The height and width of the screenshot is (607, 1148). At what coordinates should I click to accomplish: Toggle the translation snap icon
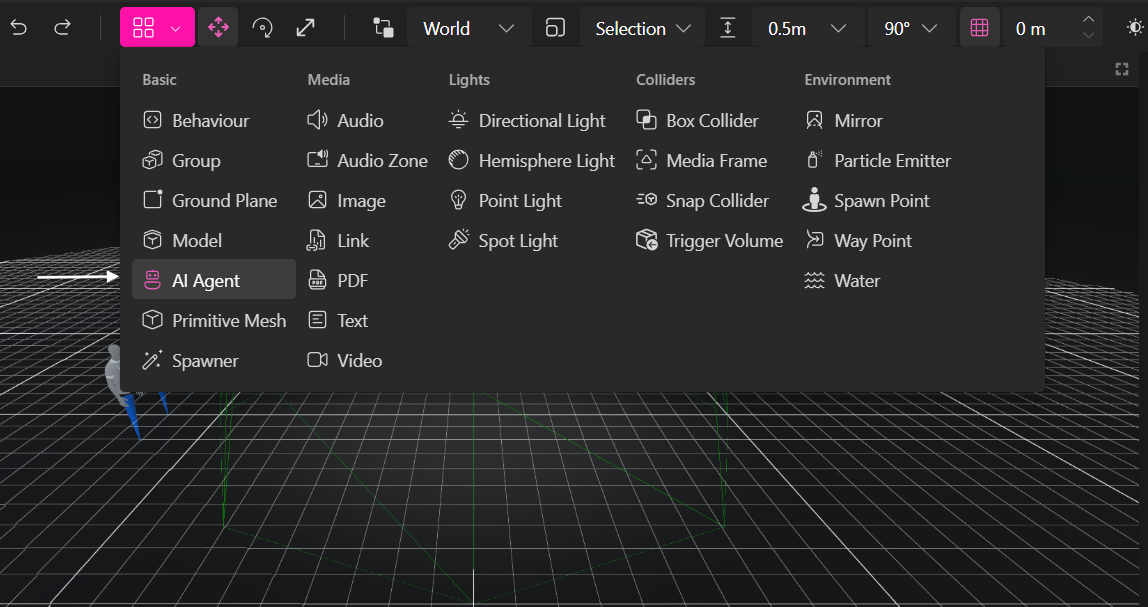tap(728, 29)
